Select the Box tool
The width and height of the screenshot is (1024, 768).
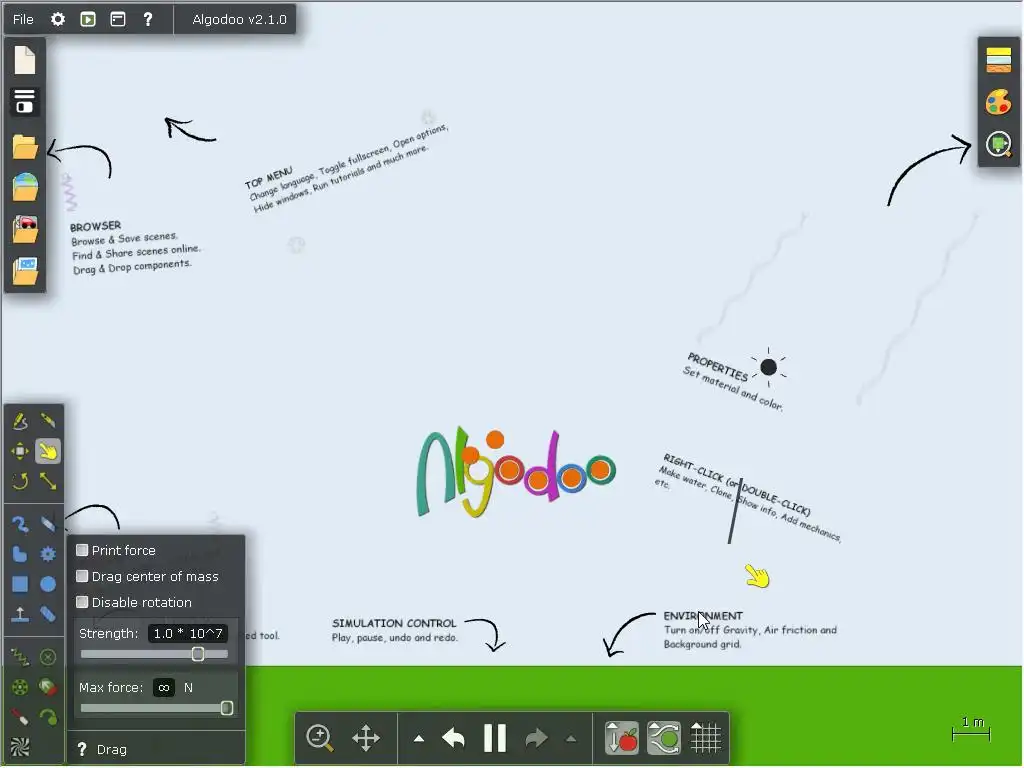point(20,584)
